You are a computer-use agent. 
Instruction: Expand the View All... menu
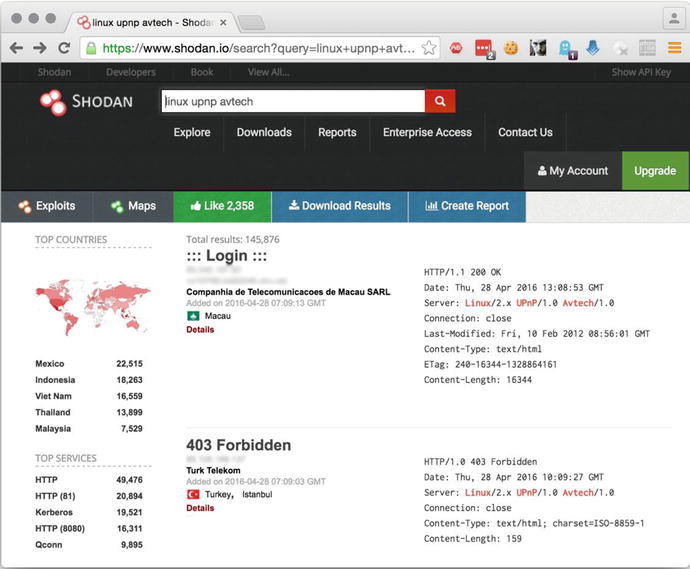click(x=268, y=72)
